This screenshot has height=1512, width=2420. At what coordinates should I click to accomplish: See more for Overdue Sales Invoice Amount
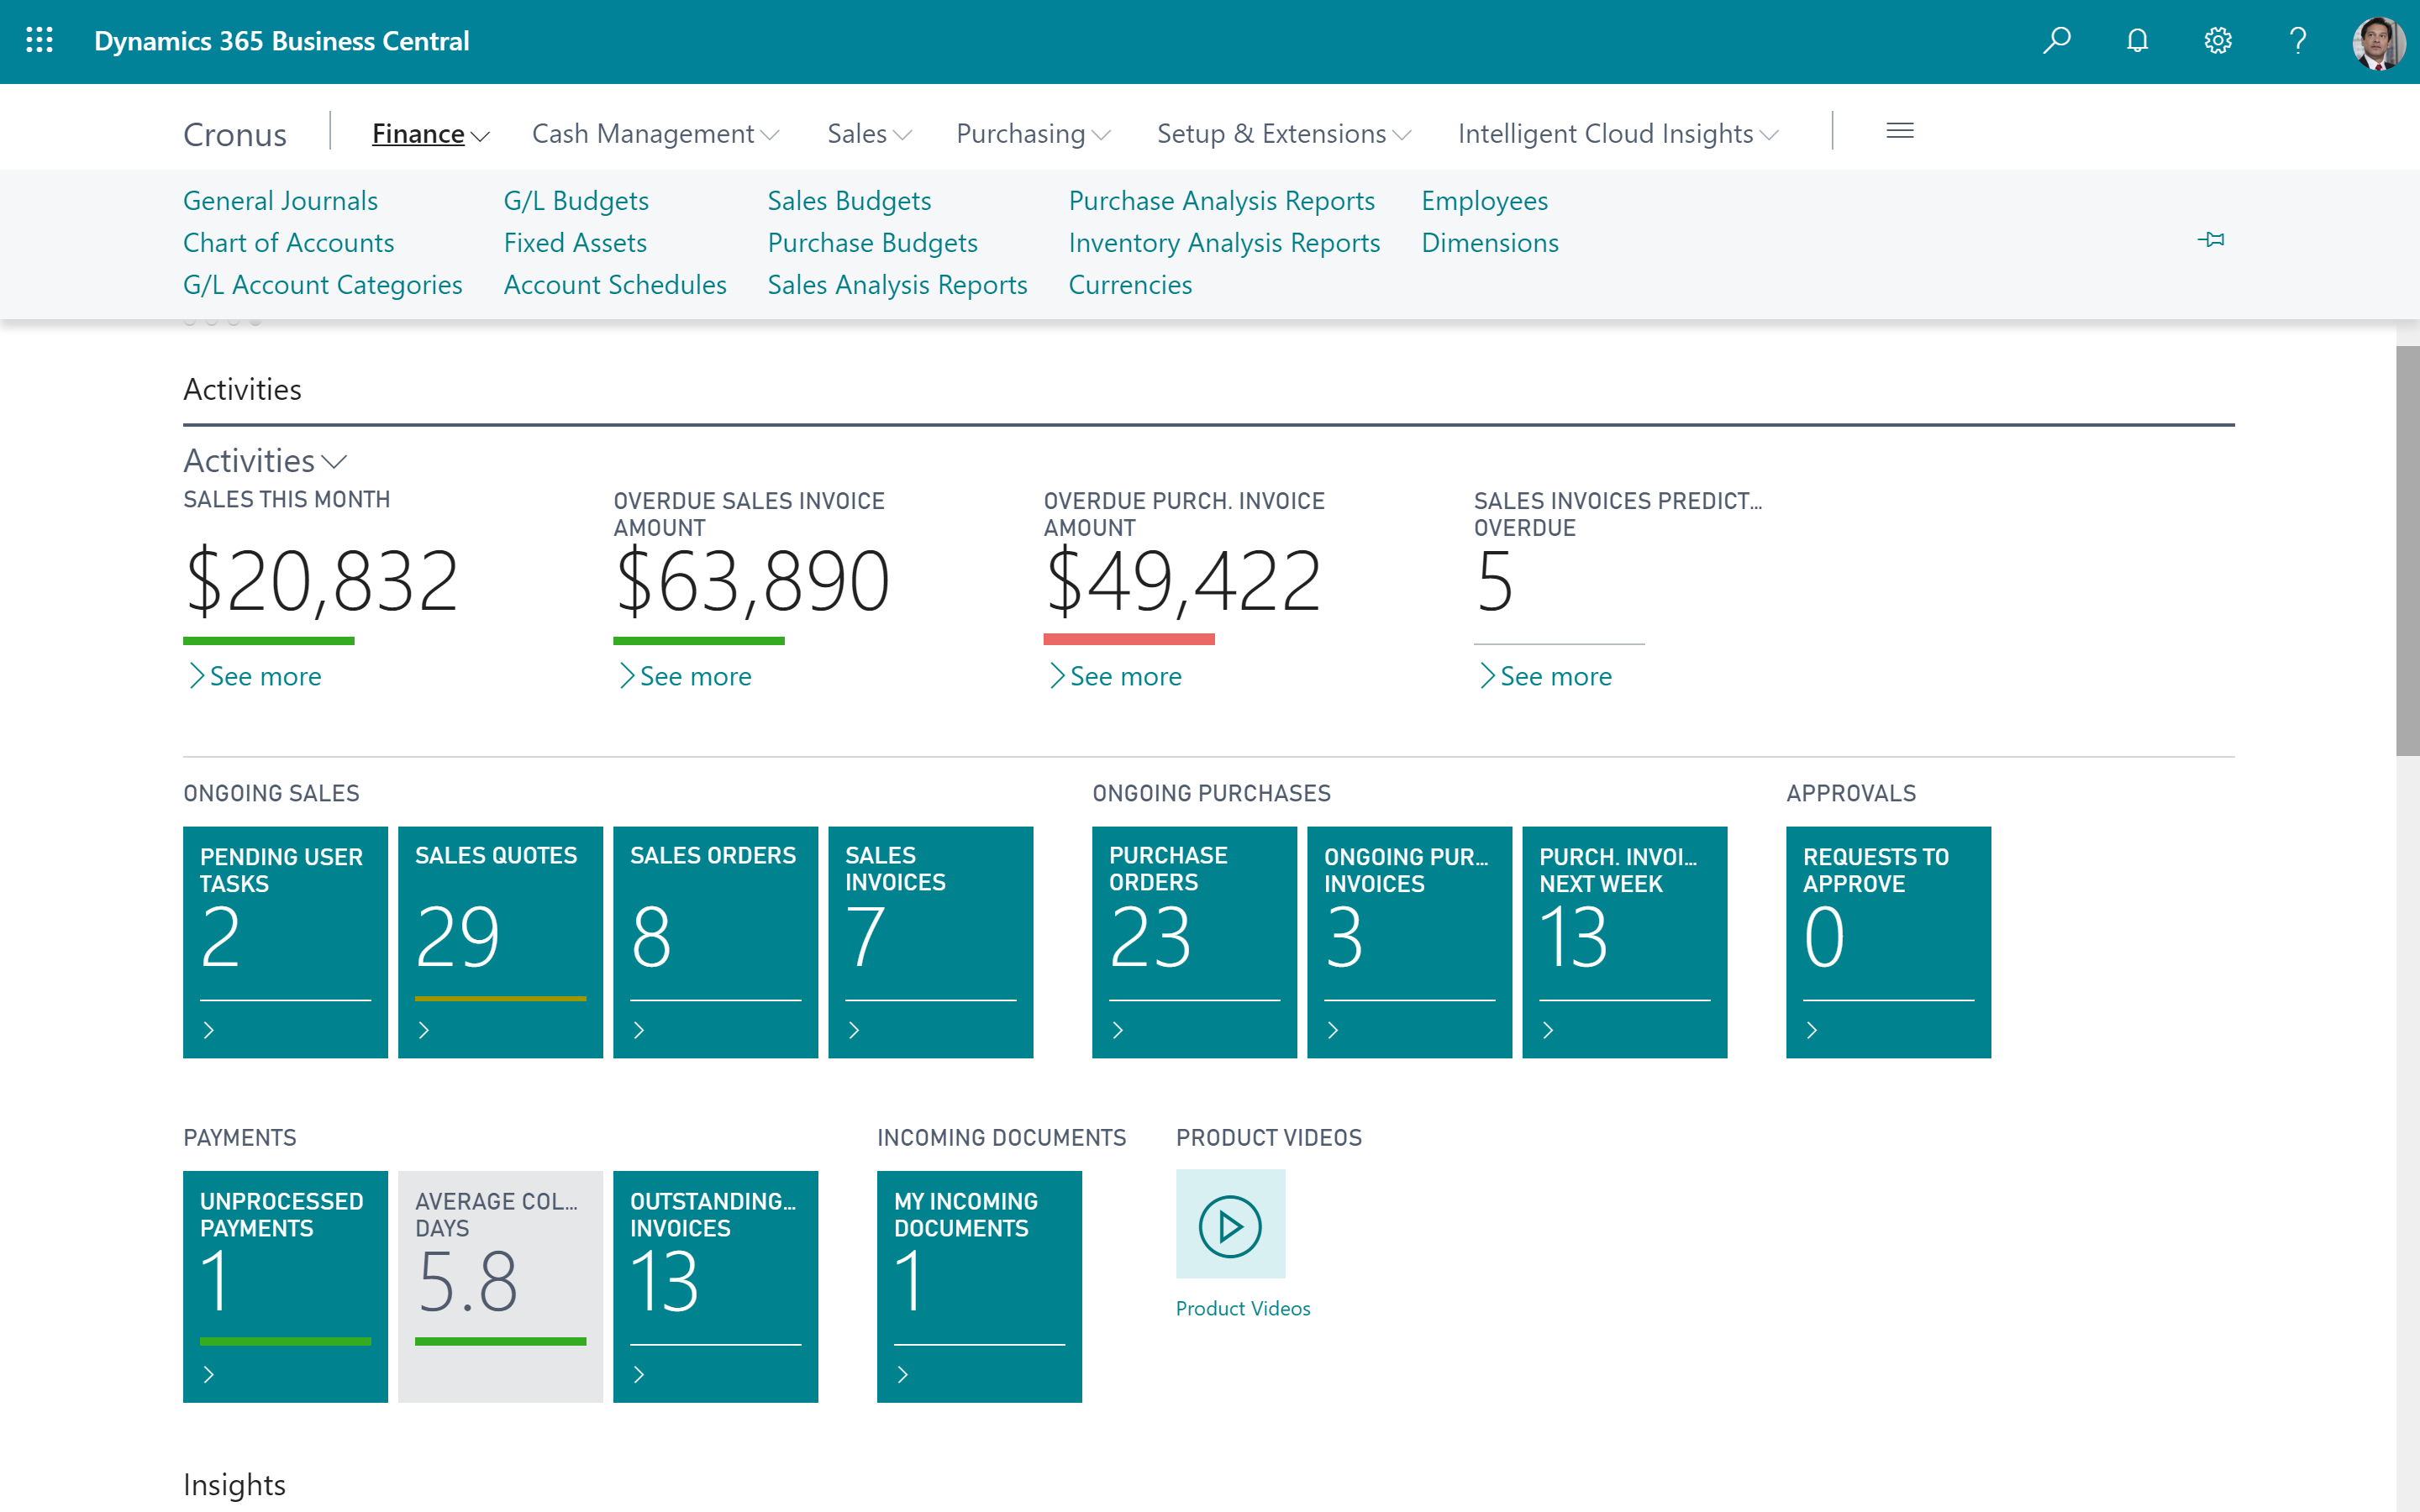click(x=684, y=676)
